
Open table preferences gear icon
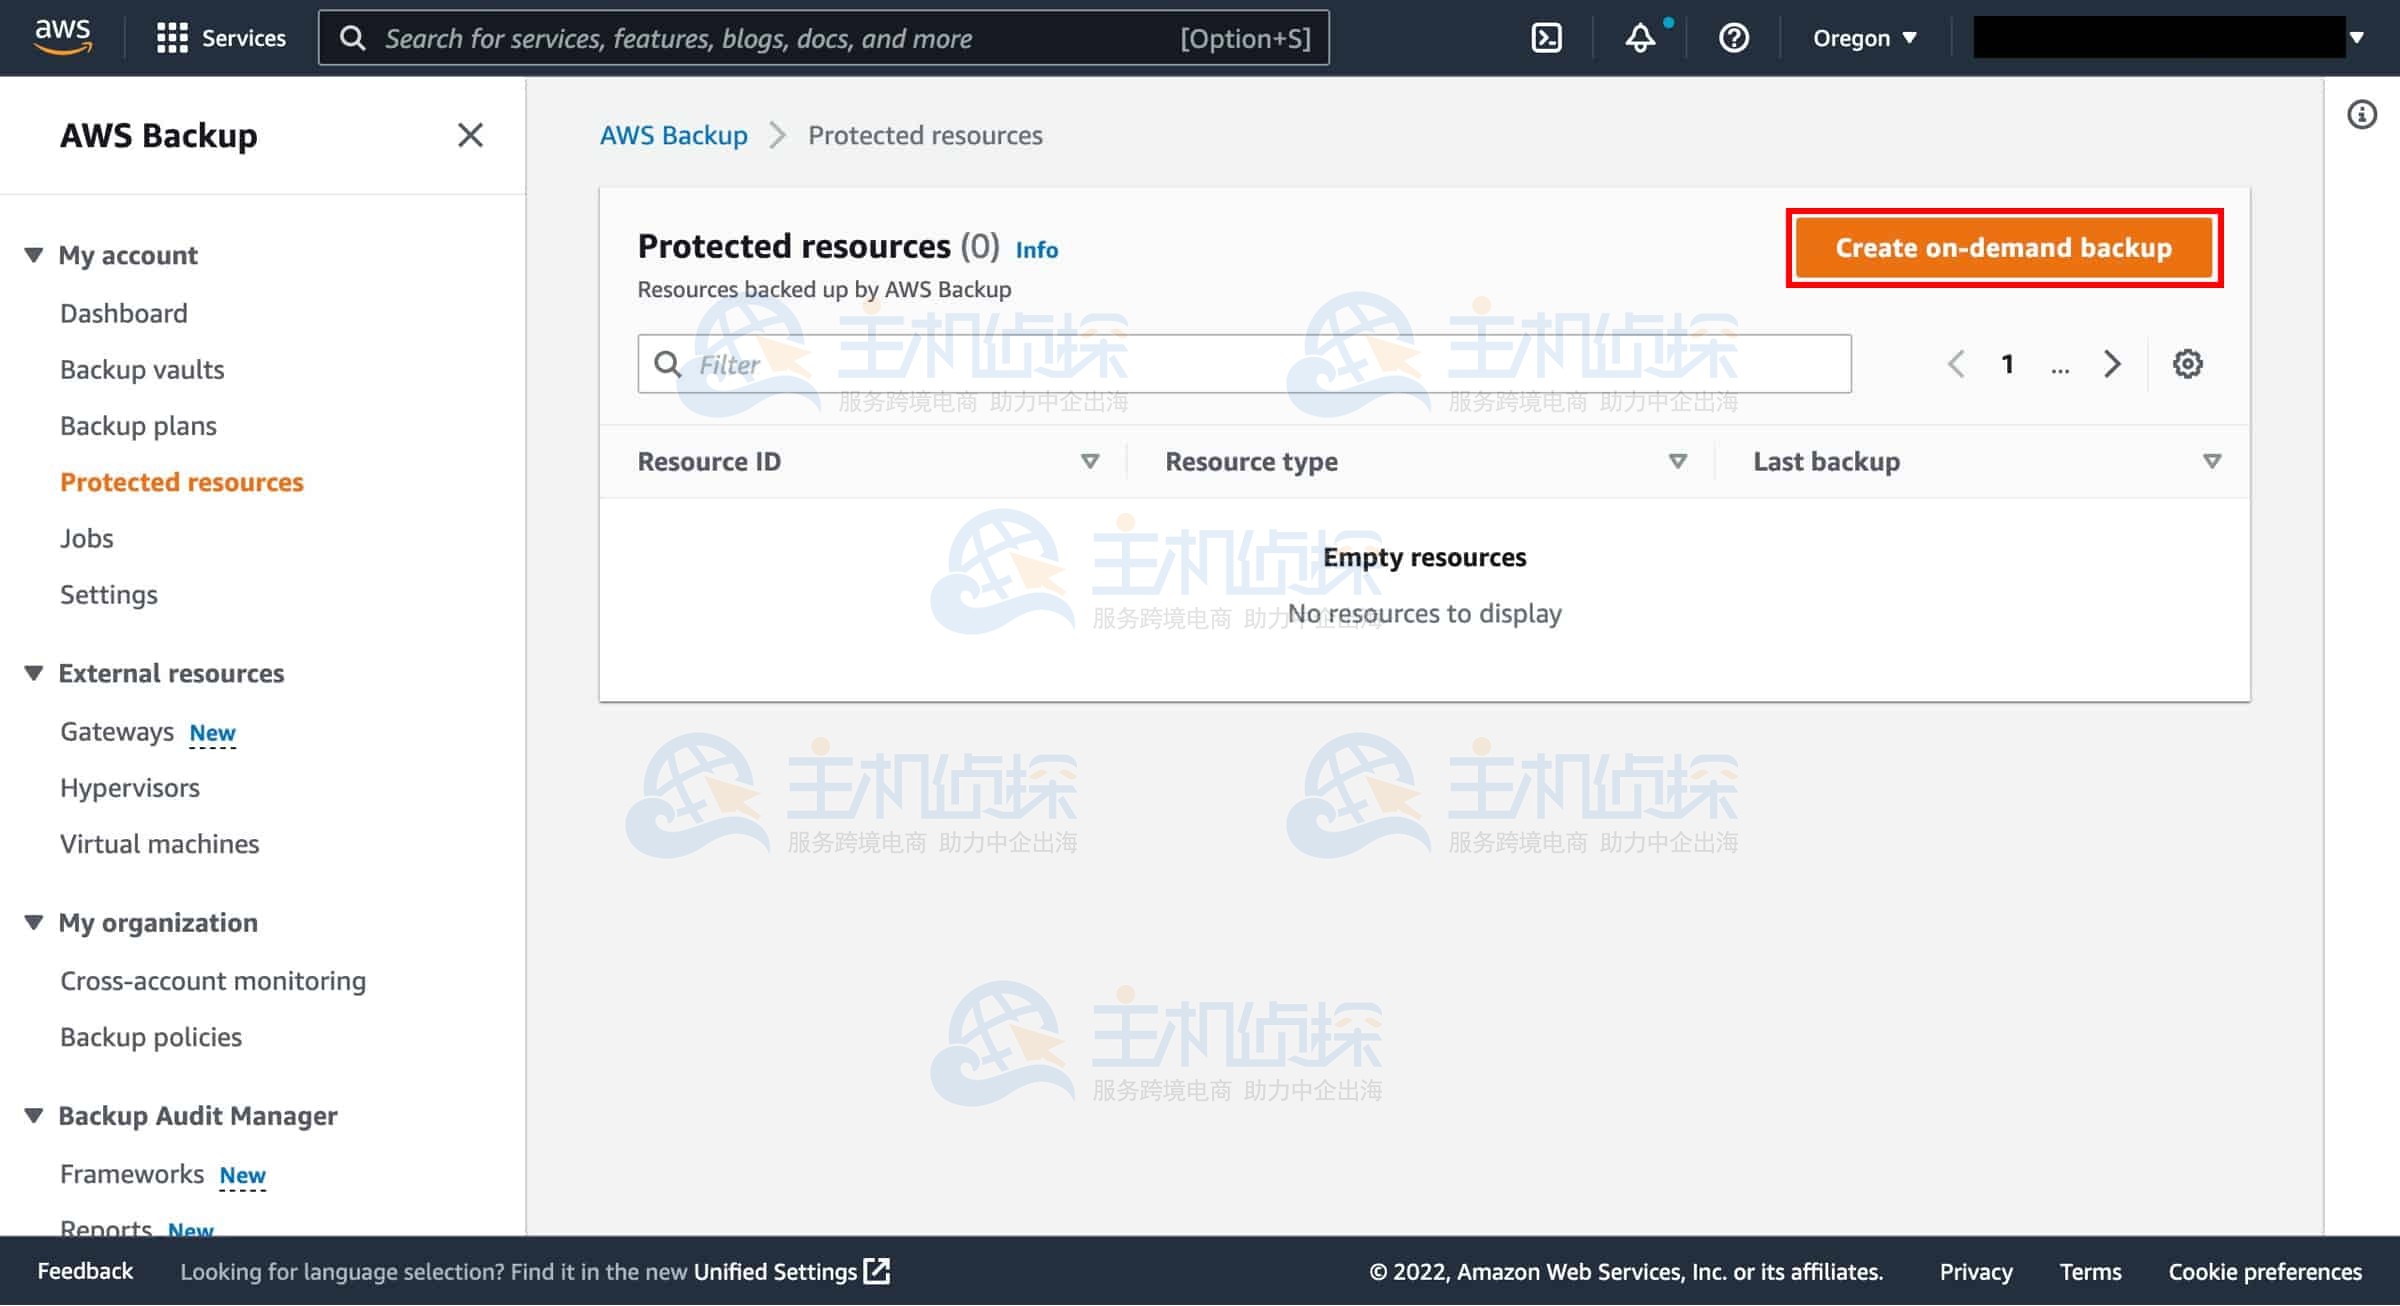coord(2187,364)
